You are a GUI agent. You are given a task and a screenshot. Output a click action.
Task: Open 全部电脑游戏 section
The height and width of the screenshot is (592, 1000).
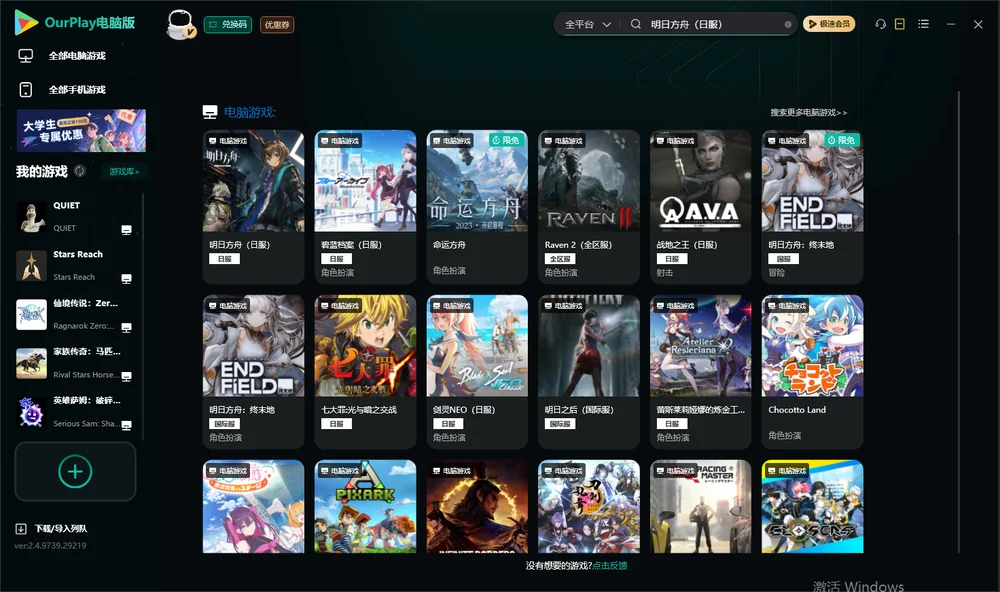point(77,56)
